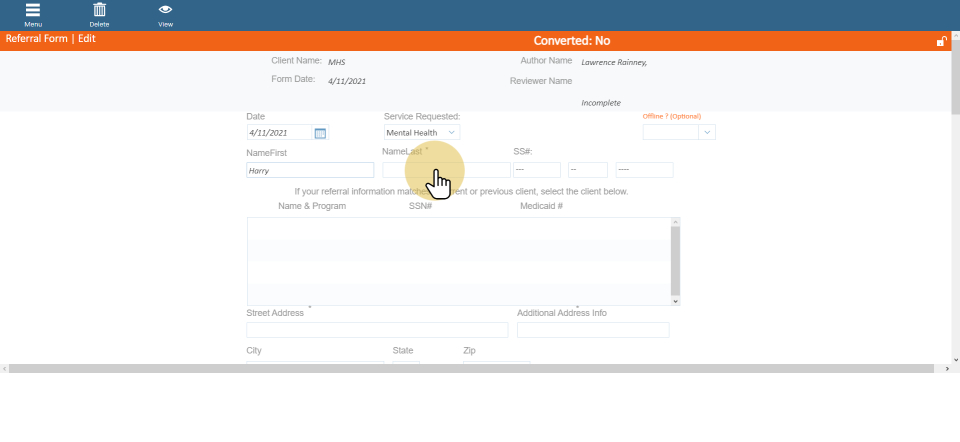Open the calendar picker beside the Date field
This screenshot has width=960, height=442.
[320, 133]
